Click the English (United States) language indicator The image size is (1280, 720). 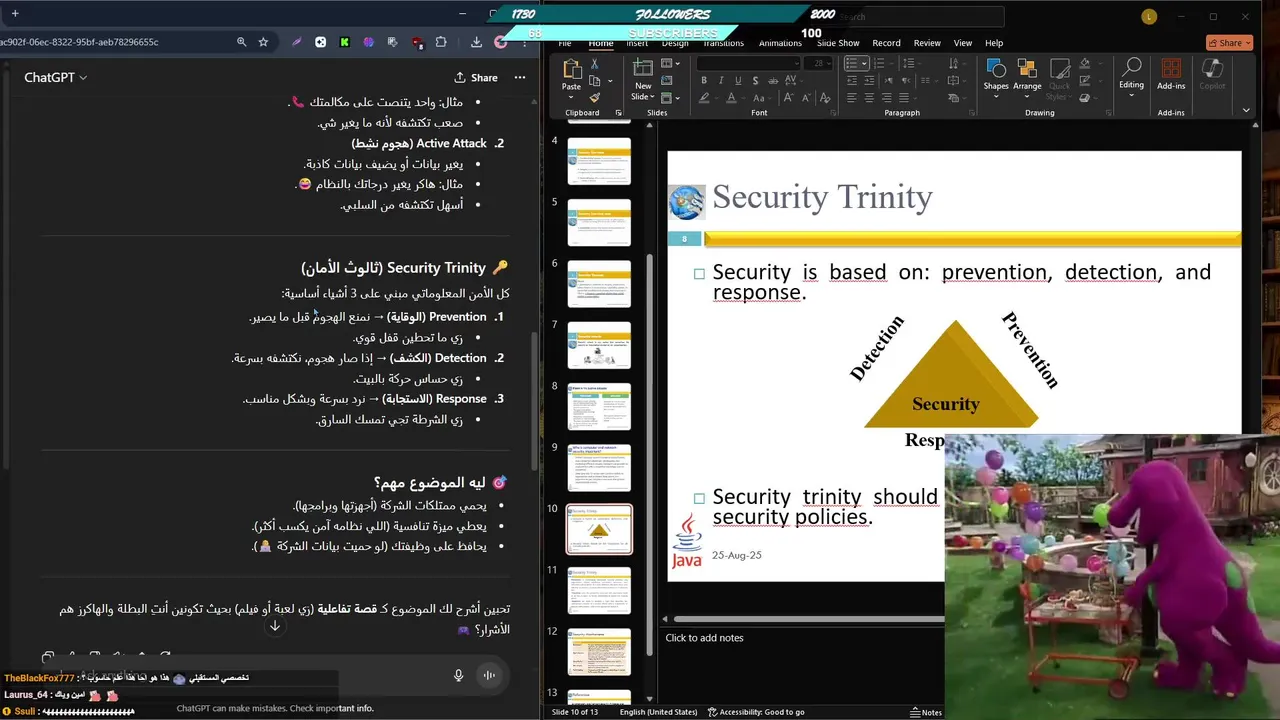click(x=658, y=712)
